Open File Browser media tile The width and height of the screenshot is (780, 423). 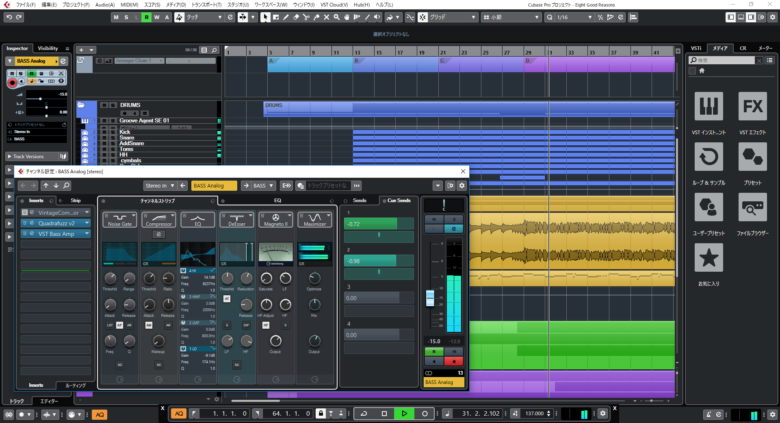pyautogui.click(x=752, y=207)
